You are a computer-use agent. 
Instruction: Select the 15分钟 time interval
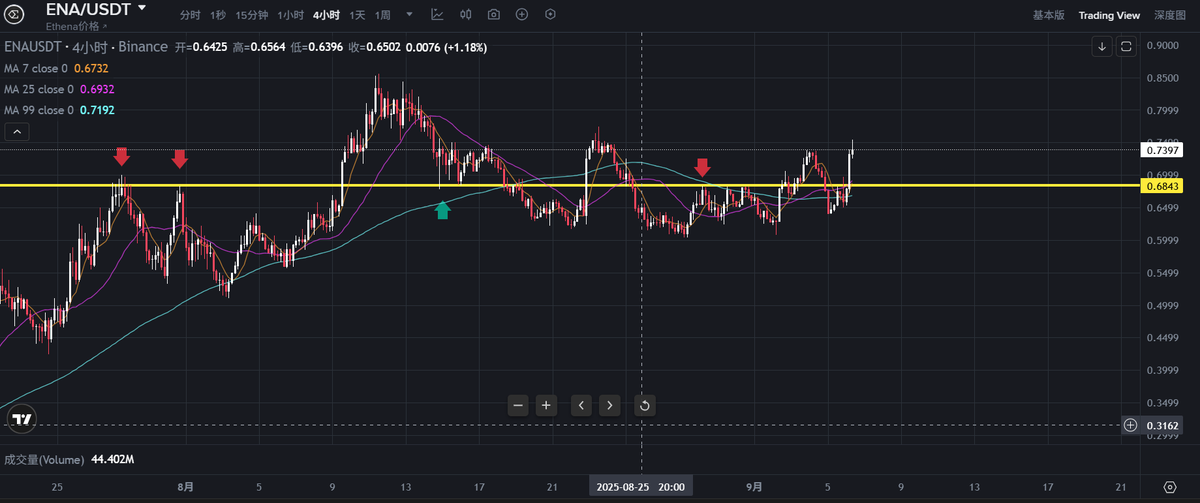click(251, 15)
